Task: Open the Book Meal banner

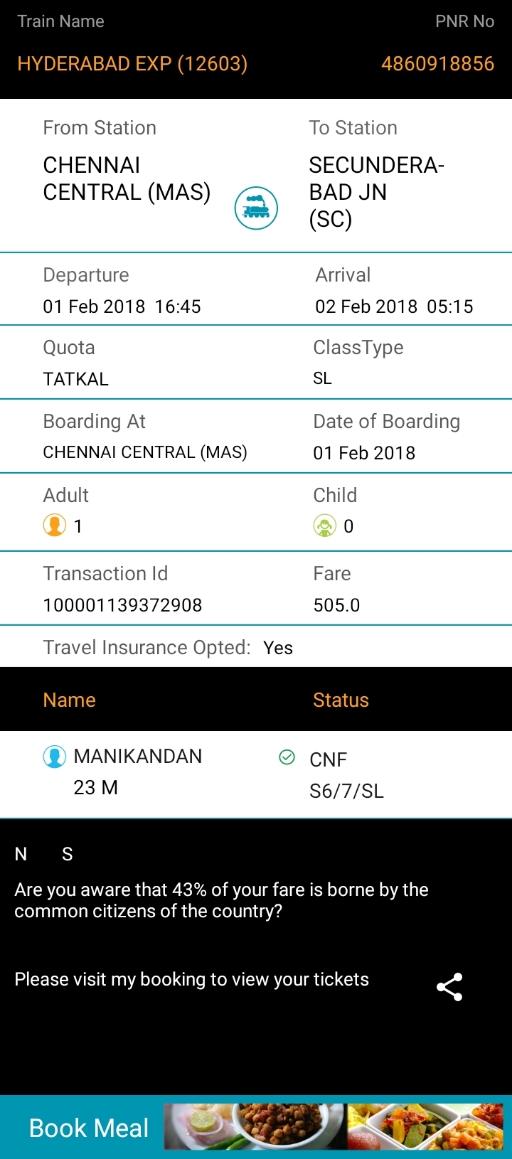Action: [256, 1127]
